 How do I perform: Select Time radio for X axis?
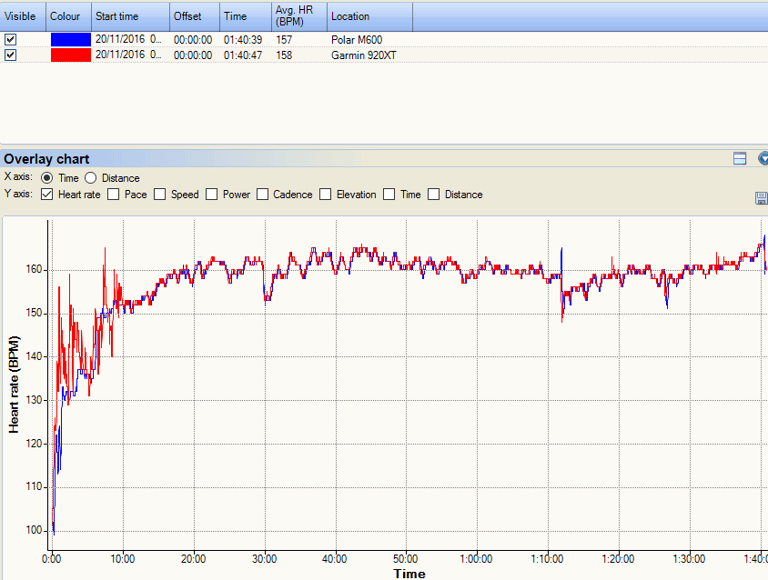click(x=47, y=178)
